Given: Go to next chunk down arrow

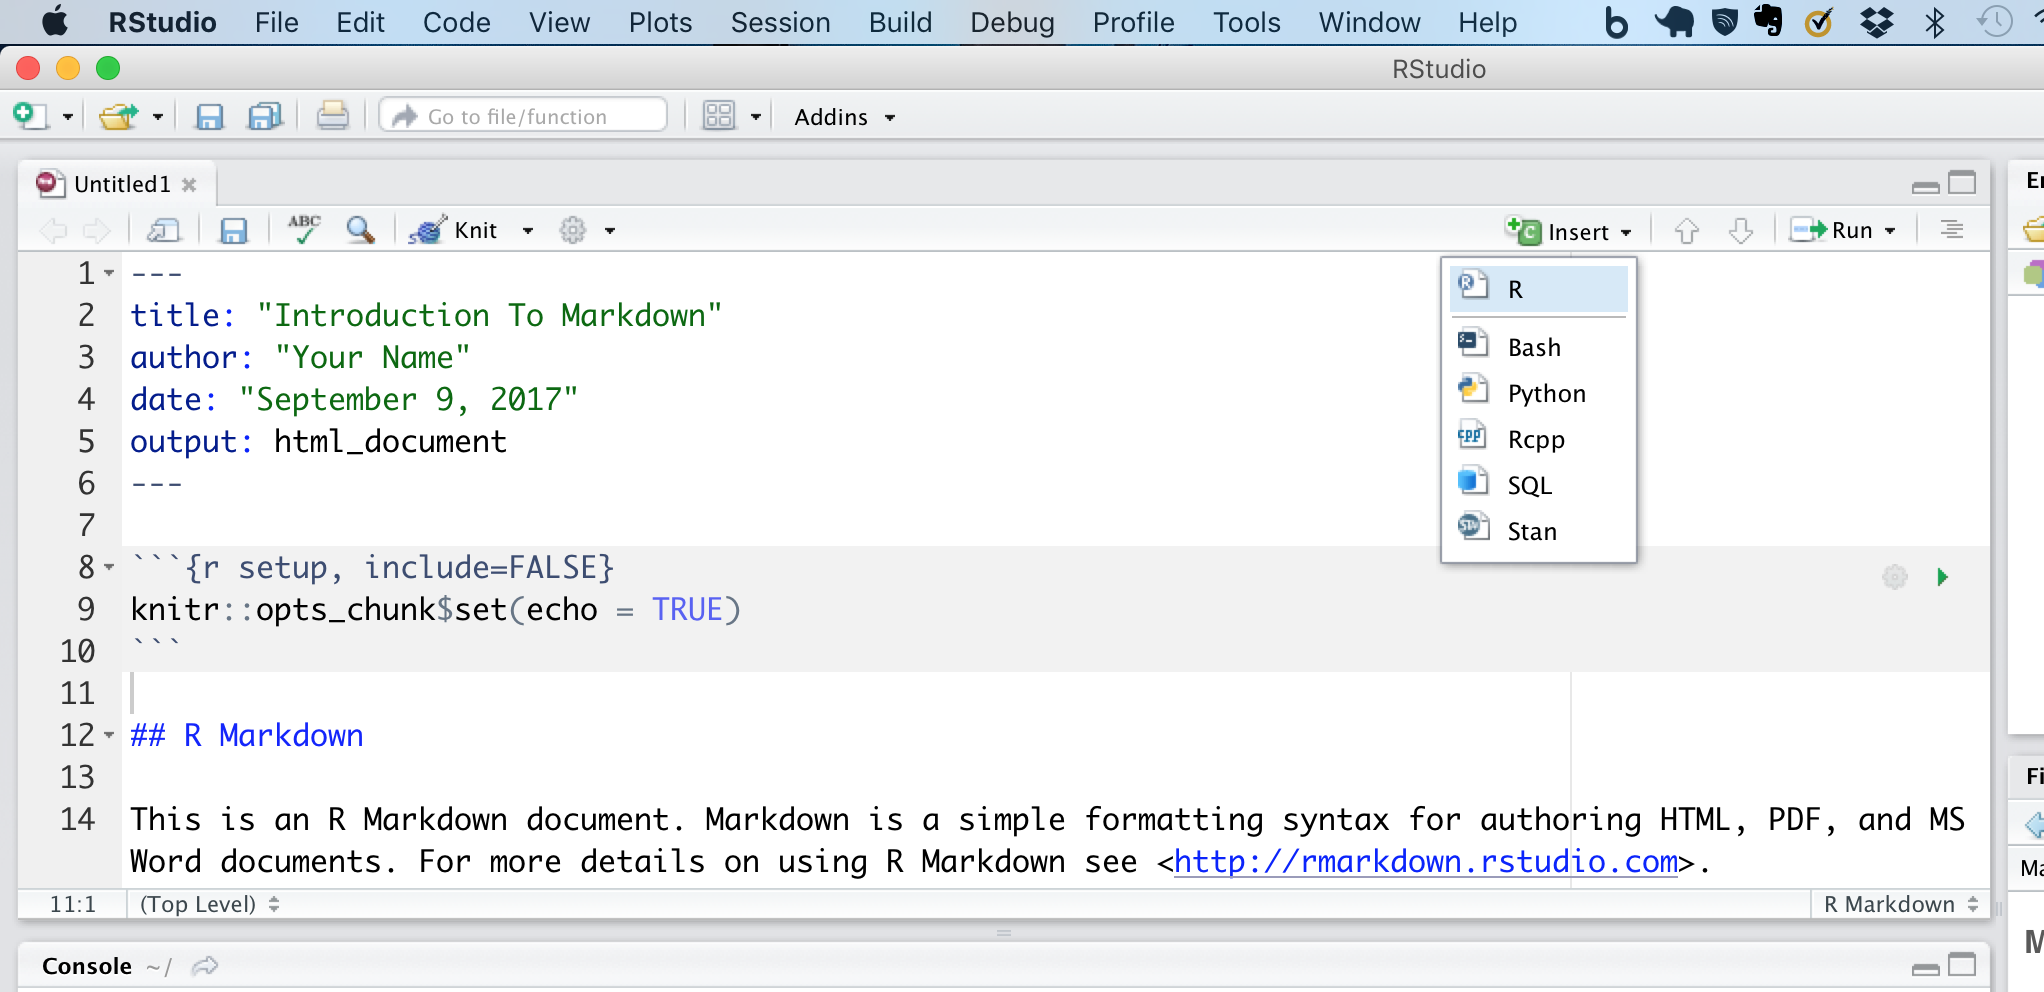Looking at the screenshot, I should click(x=1741, y=231).
